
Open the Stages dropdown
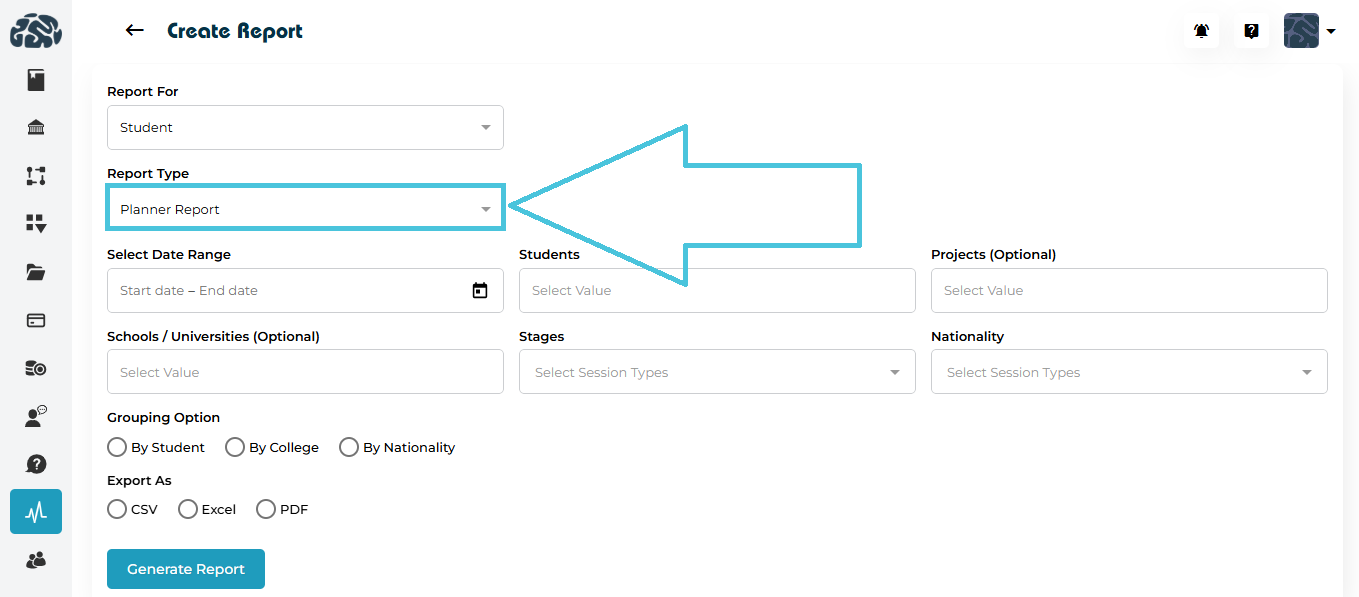717,372
